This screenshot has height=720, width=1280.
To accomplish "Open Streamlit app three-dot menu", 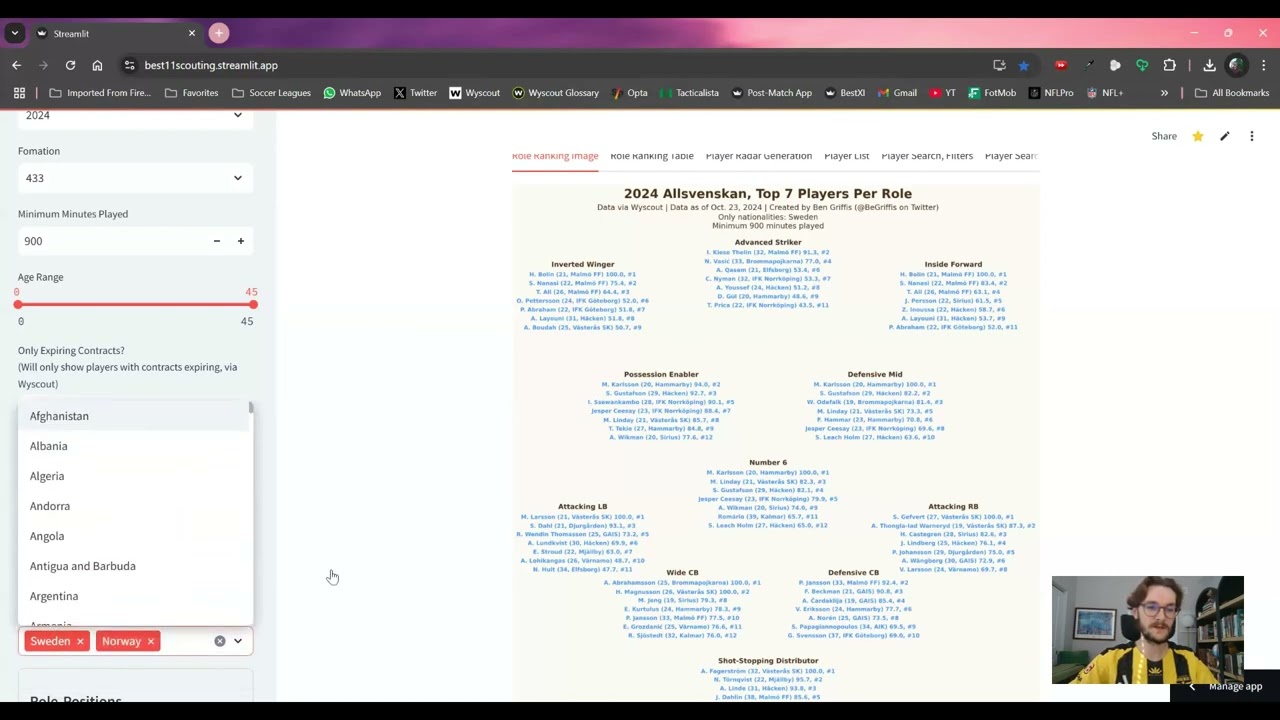I will [x=1251, y=136].
